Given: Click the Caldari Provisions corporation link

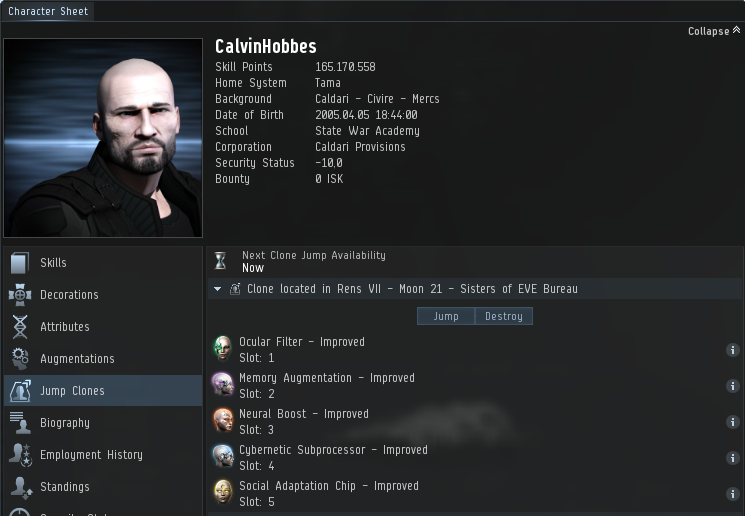Looking at the screenshot, I should click(360, 147).
